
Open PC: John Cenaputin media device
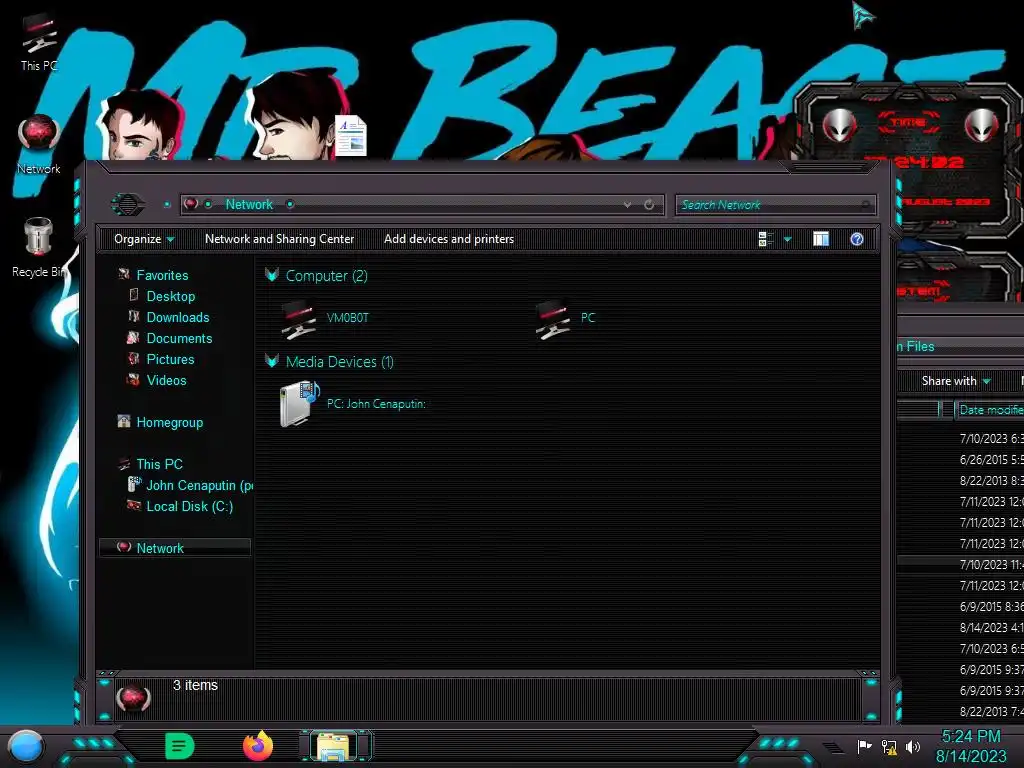pos(352,404)
